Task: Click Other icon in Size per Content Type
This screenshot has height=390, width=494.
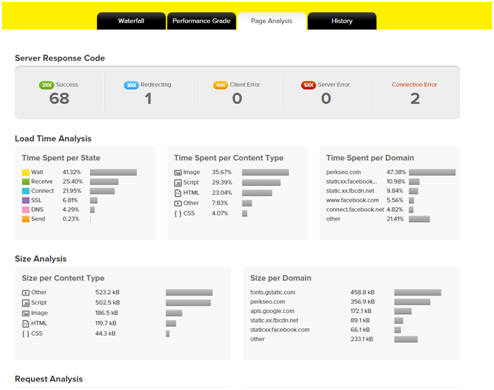Action: pos(26,293)
